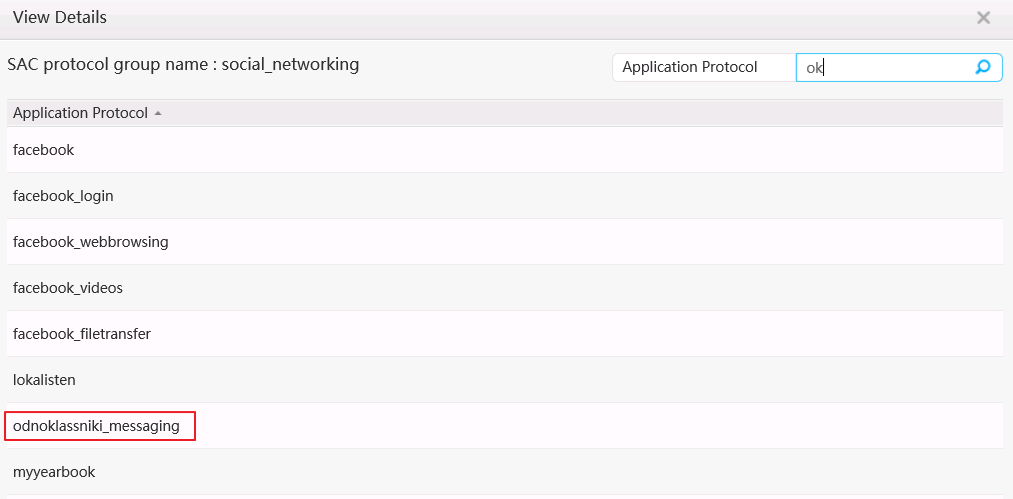Click the facebook_webbrowsing entry

click(x=91, y=242)
